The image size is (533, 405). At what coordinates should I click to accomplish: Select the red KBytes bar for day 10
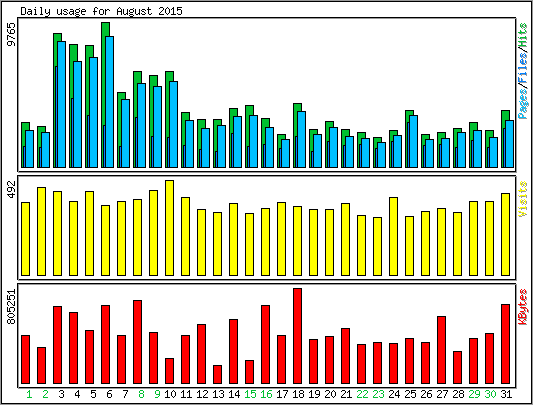(170, 371)
